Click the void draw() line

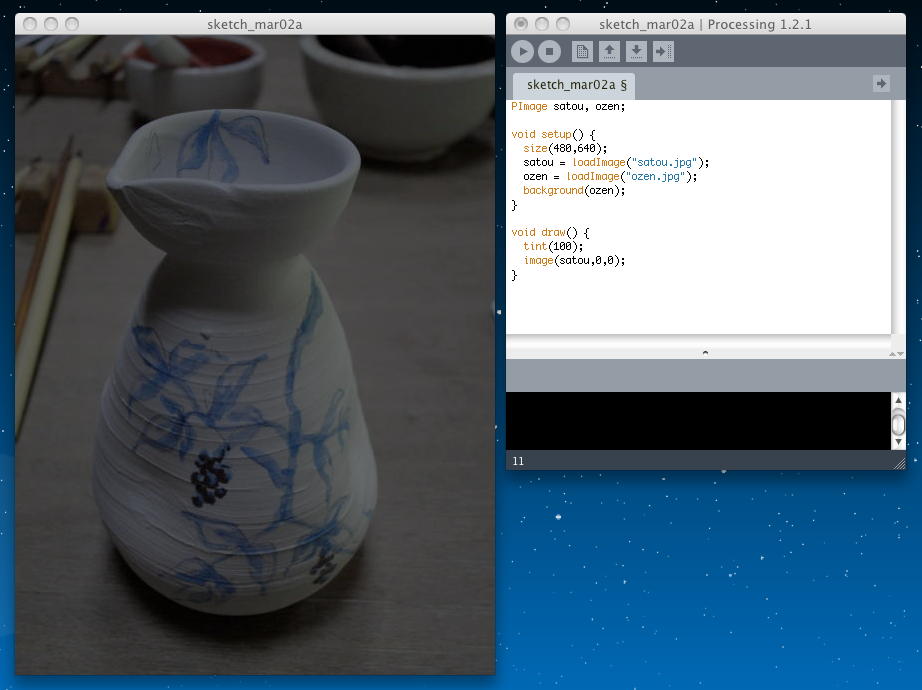(550, 232)
